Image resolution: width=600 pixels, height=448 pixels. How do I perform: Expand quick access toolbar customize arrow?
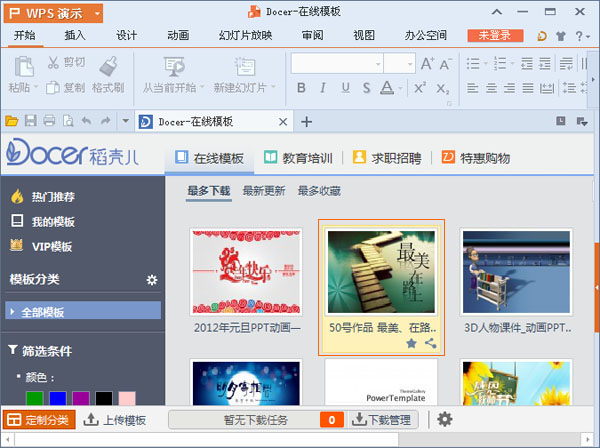[x=125, y=121]
